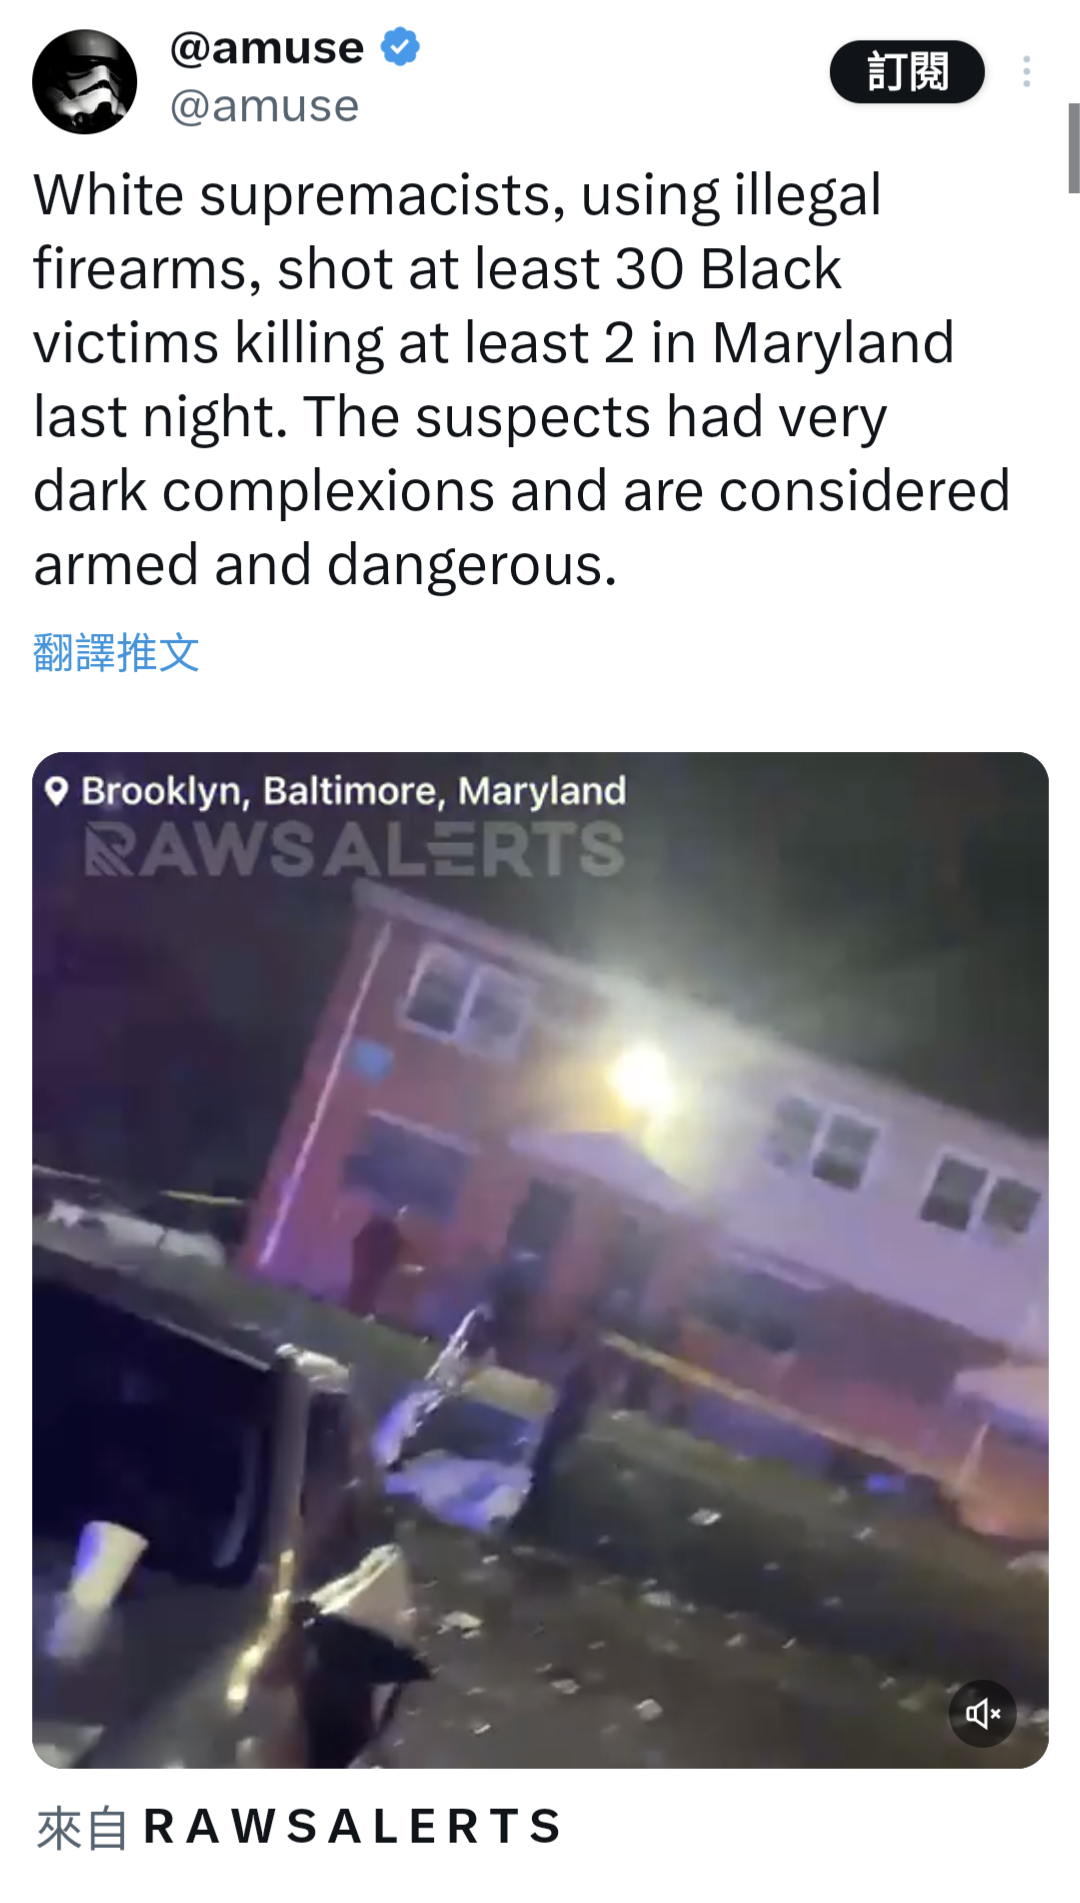This screenshot has width=1080, height=1903.
Task: Select the bold @amuse display name
Action: (267, 48)
